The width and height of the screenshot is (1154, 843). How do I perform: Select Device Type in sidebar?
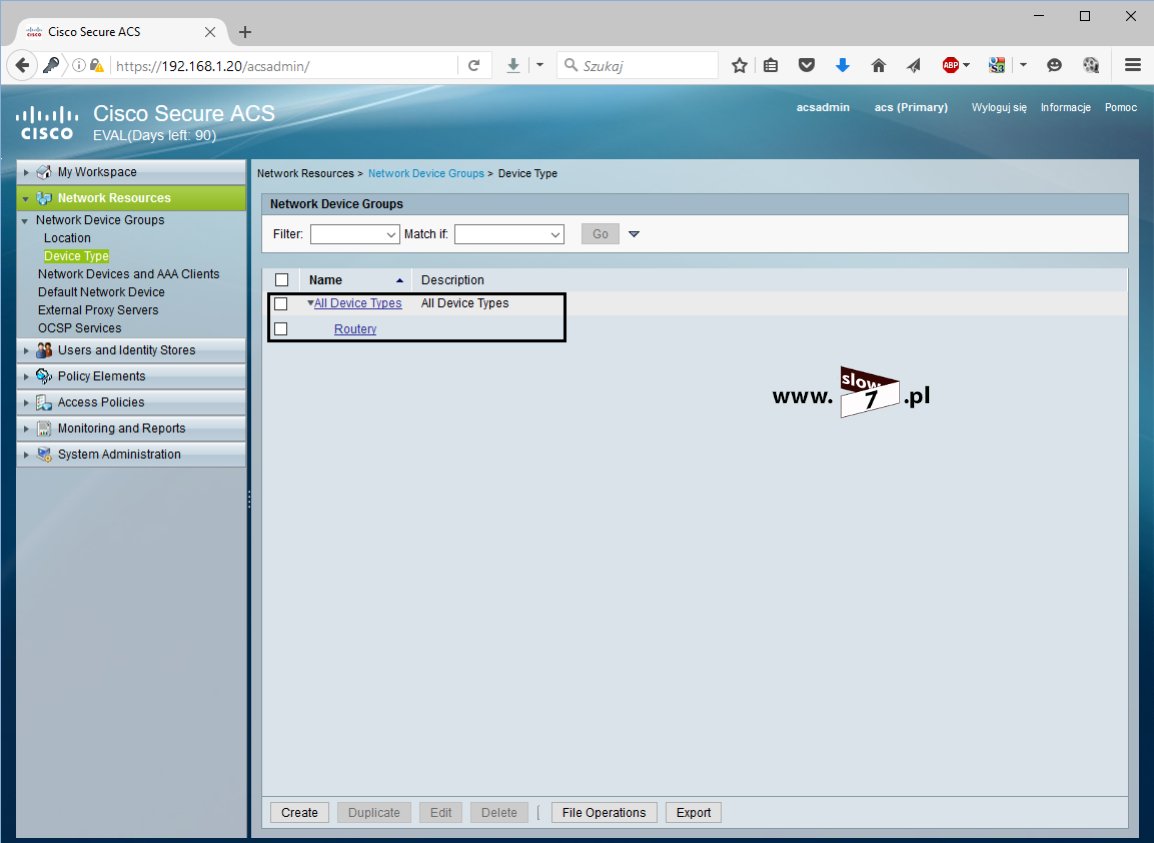(x=77, y=256)
